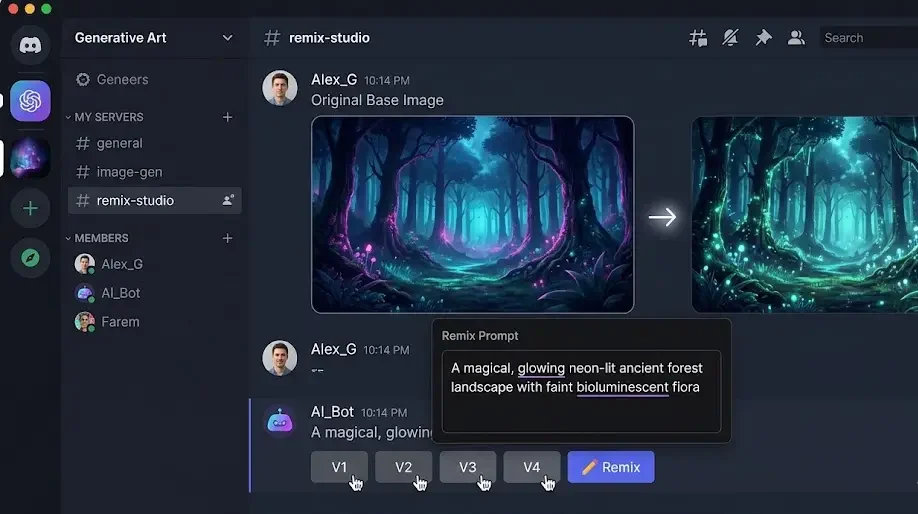918x514 pixels.
Task: Open the remixed green forest image
Action: click(x=804, y=214)
